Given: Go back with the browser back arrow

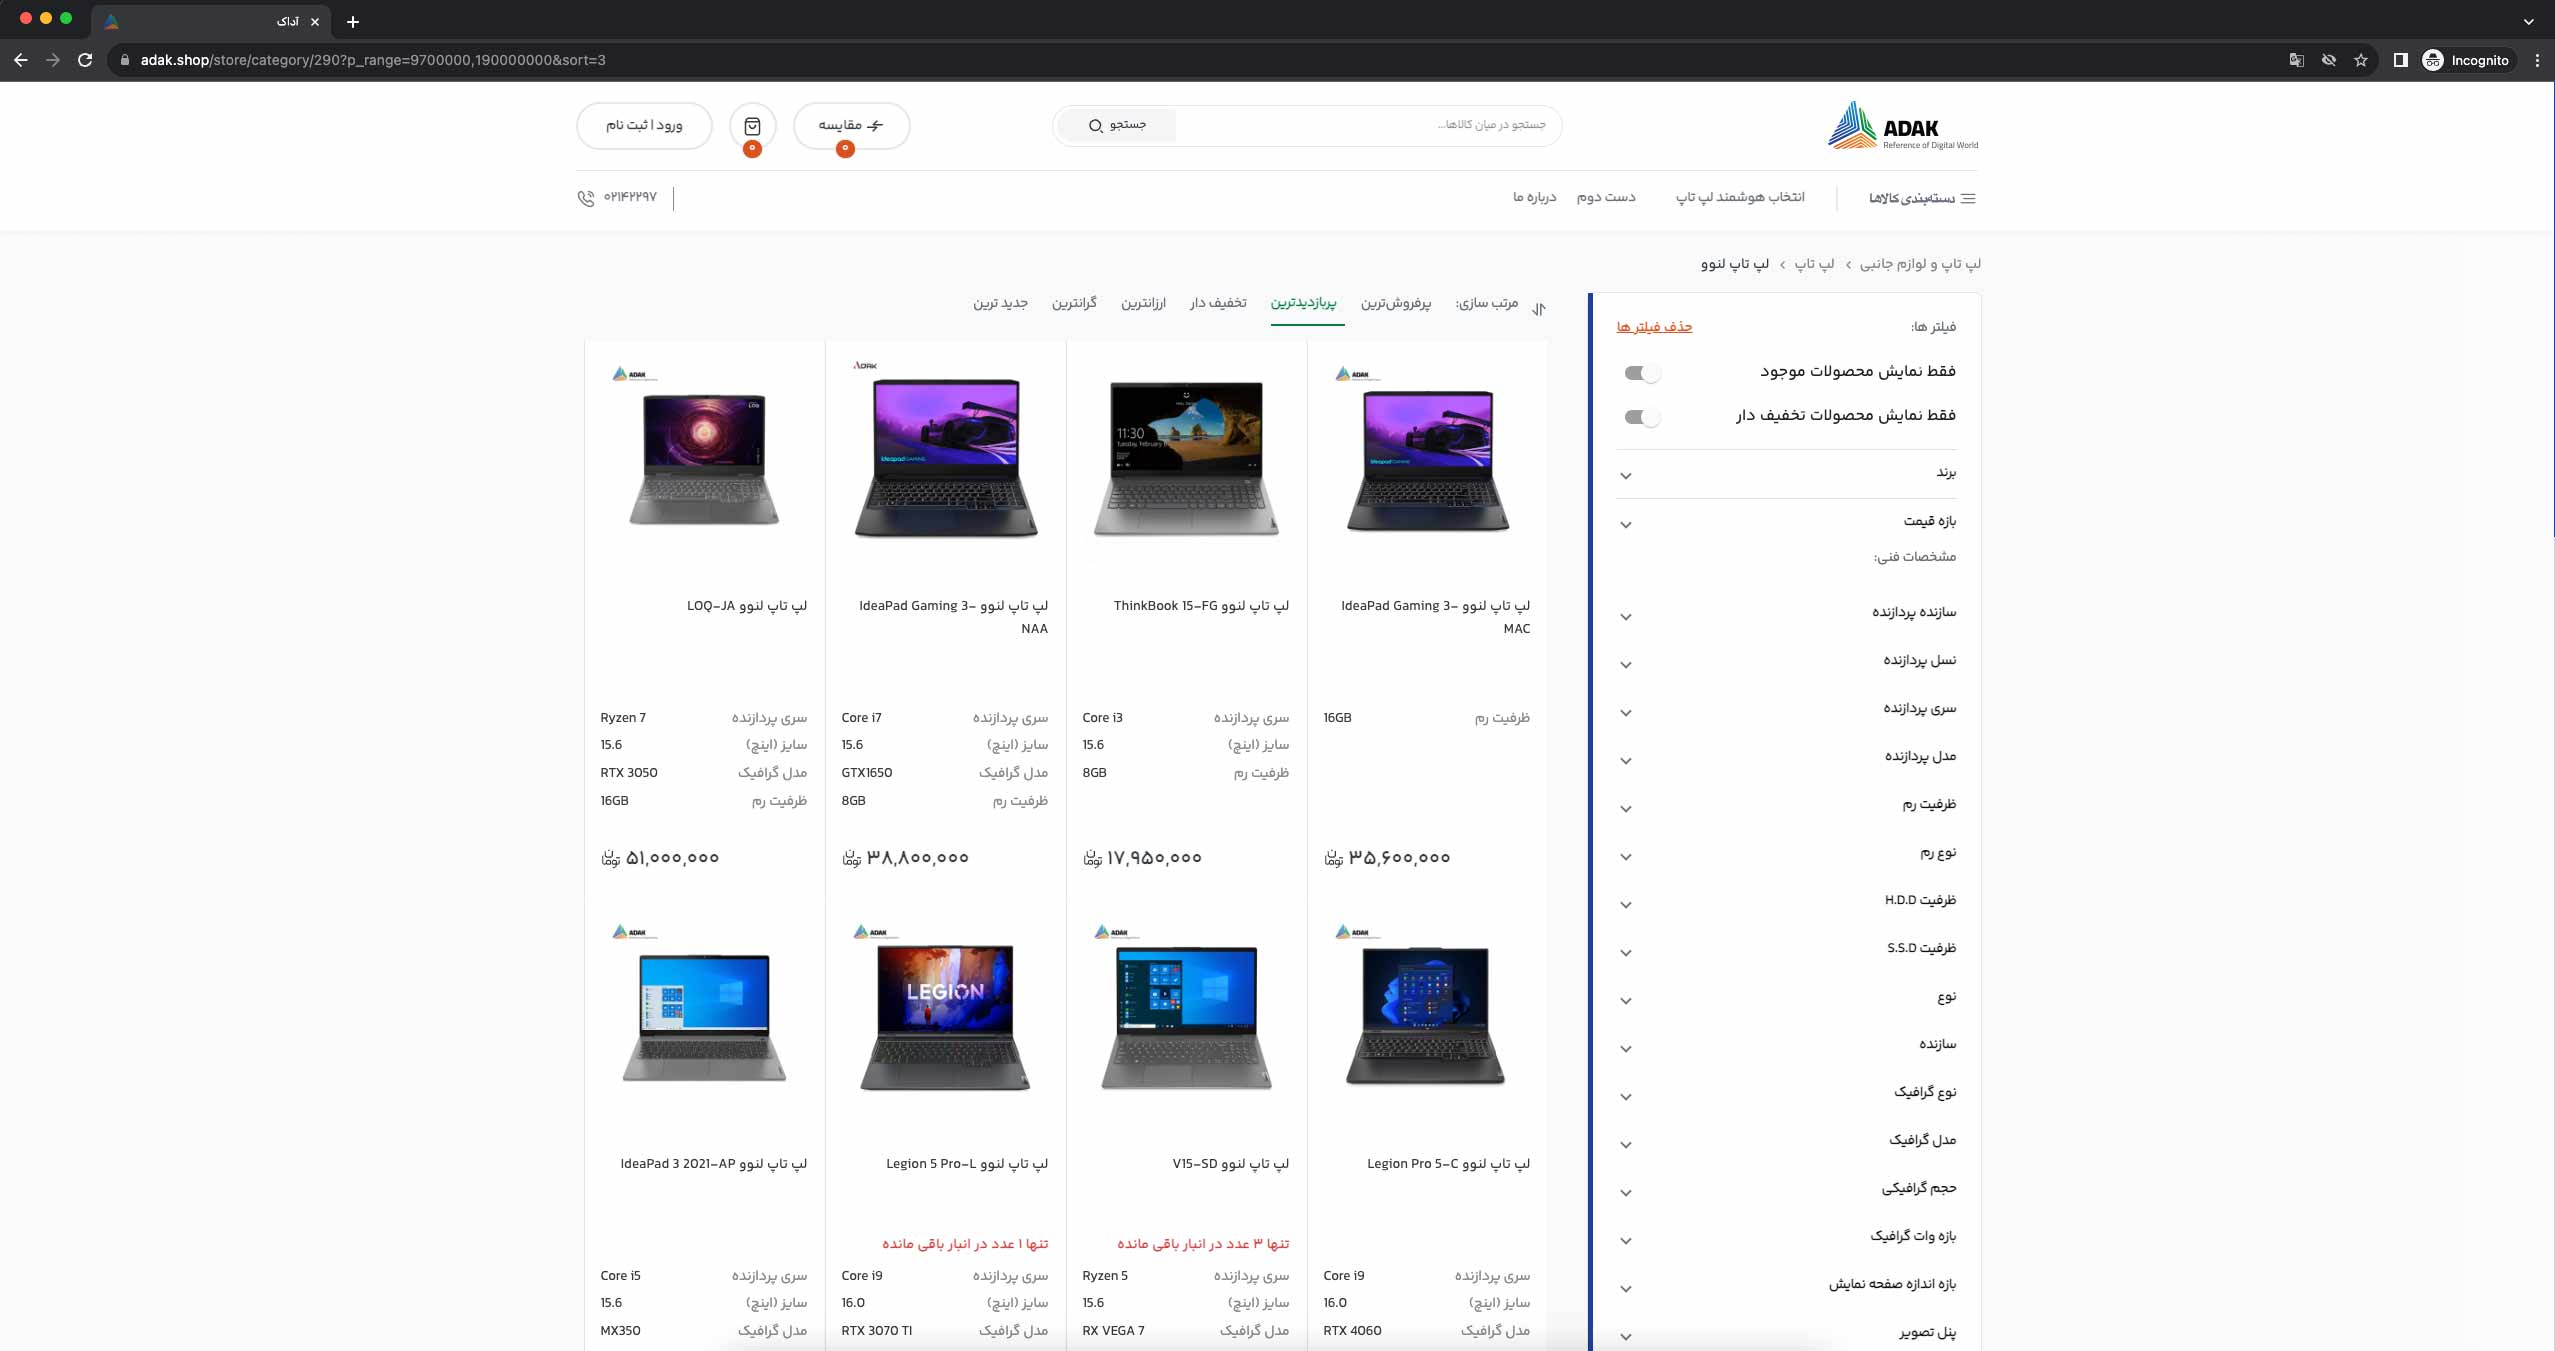Looking at the screenshot, I should click(21, 60).
